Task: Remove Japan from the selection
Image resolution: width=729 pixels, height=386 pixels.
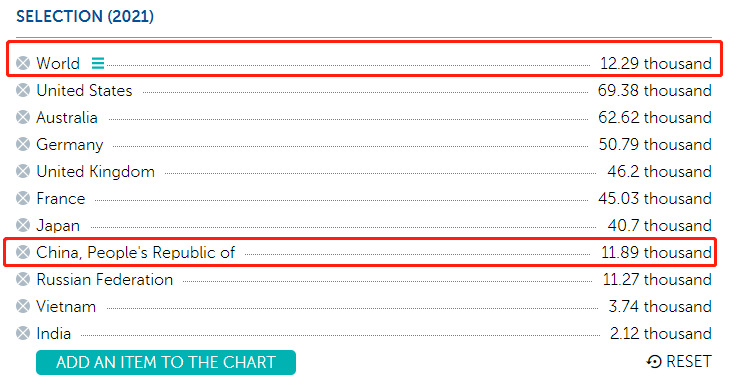Action: 23,225
